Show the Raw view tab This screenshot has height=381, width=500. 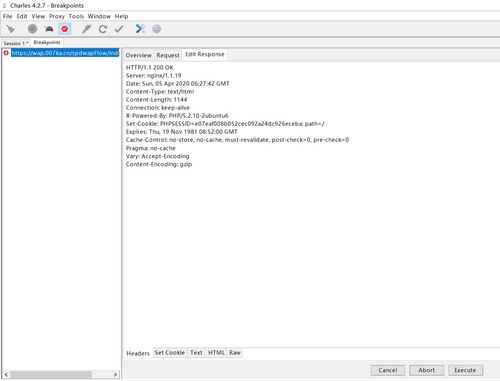pos(235,353)
